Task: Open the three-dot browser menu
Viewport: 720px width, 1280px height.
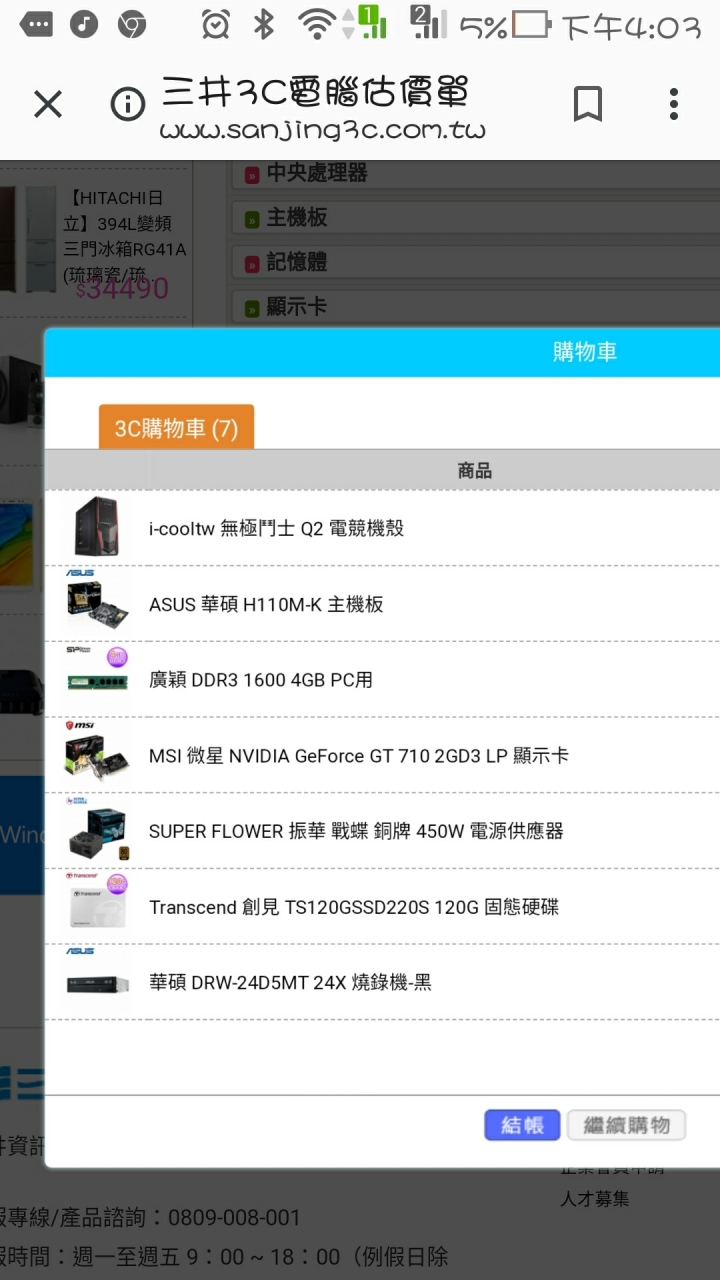Action: click(x=674, y=104)
